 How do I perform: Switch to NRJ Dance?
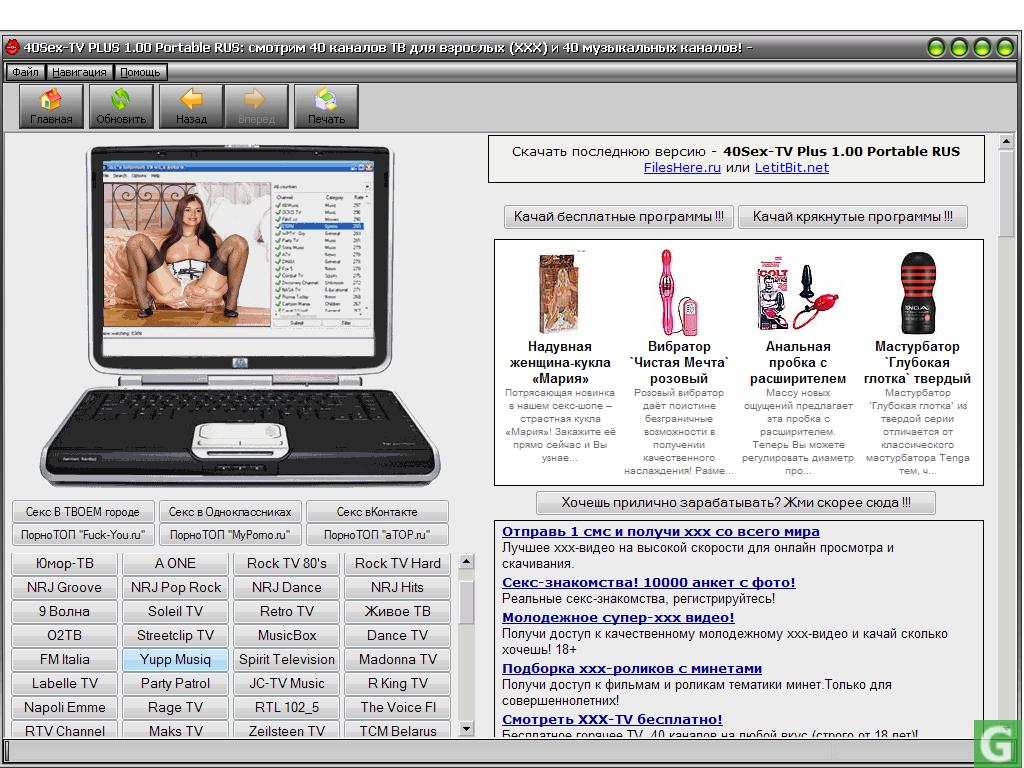point(287,588)
